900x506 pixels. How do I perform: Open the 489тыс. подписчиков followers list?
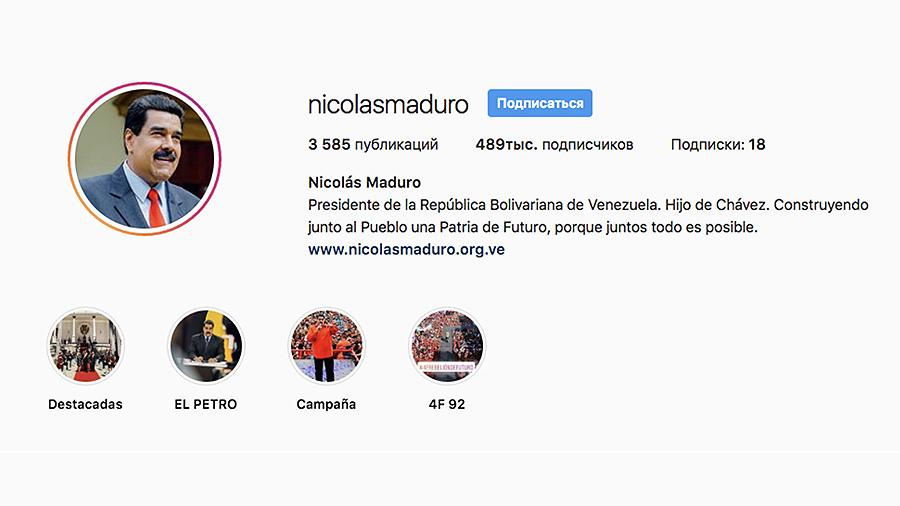coord(554,145)
